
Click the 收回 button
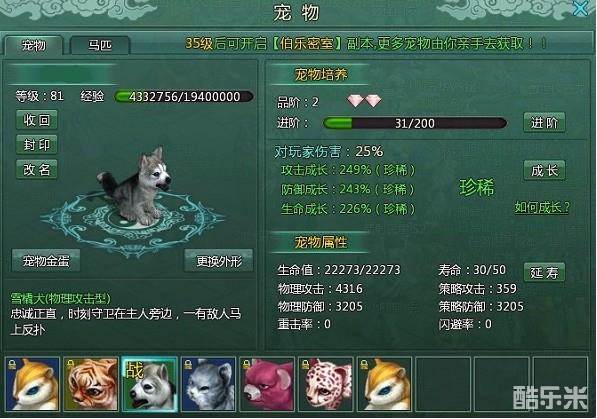click(x=37, y=120)
